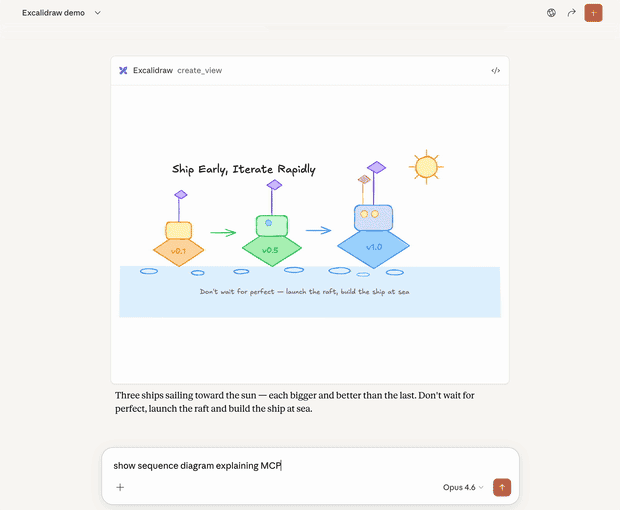Select the orange v0.1 ship hull
Viewport: 620px width, 510px height.
point(178,250)
